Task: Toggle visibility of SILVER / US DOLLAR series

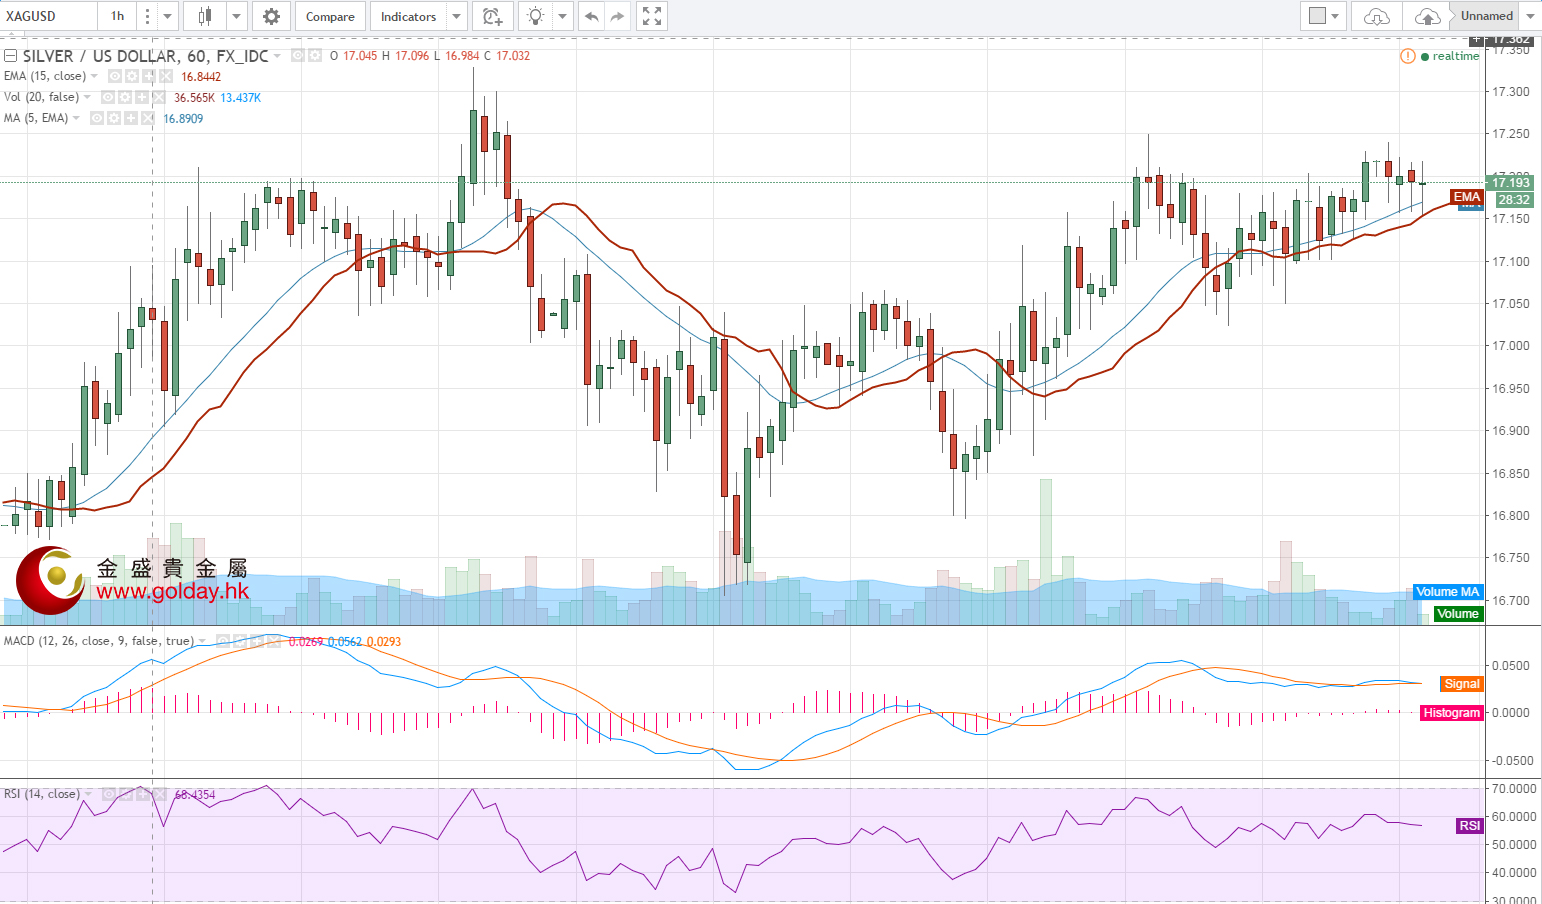Action: (298, 56)
